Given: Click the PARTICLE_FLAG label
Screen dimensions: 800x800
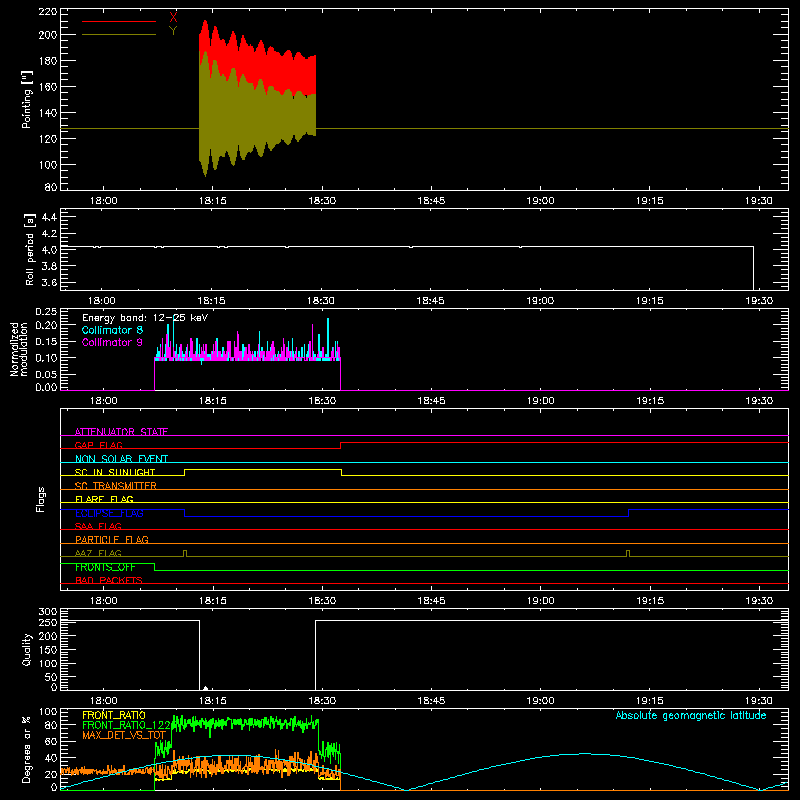Looking at the screenshot, I should tap(112, 539).
